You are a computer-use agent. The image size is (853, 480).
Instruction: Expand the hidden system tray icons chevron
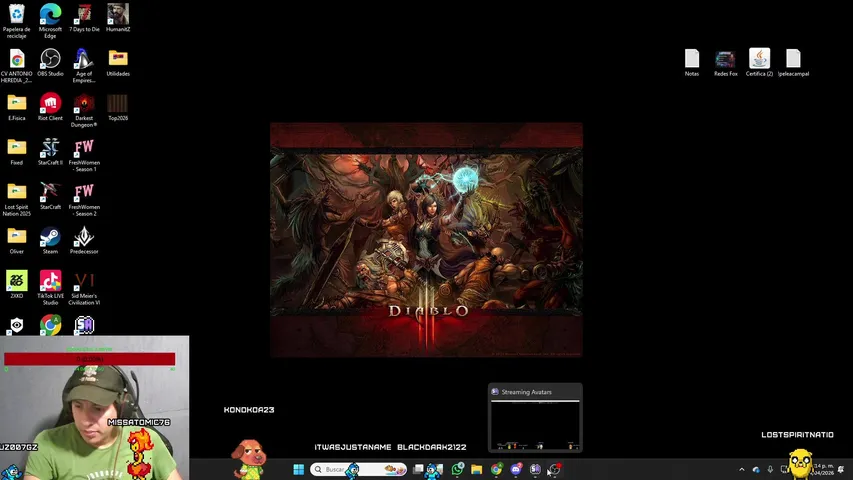pyautogui.click(x=741, y=469)
